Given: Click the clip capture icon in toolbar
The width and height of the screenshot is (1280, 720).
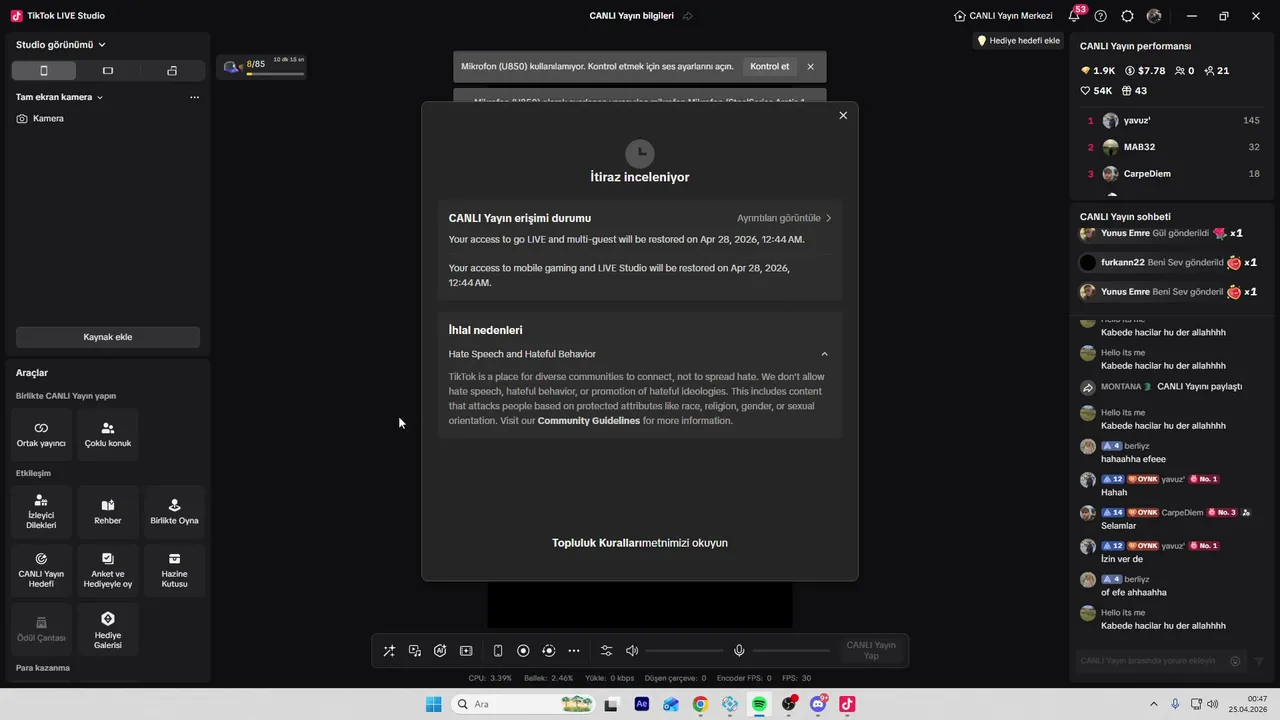Looking at the screenshot, I should click(x=466, y=651).
